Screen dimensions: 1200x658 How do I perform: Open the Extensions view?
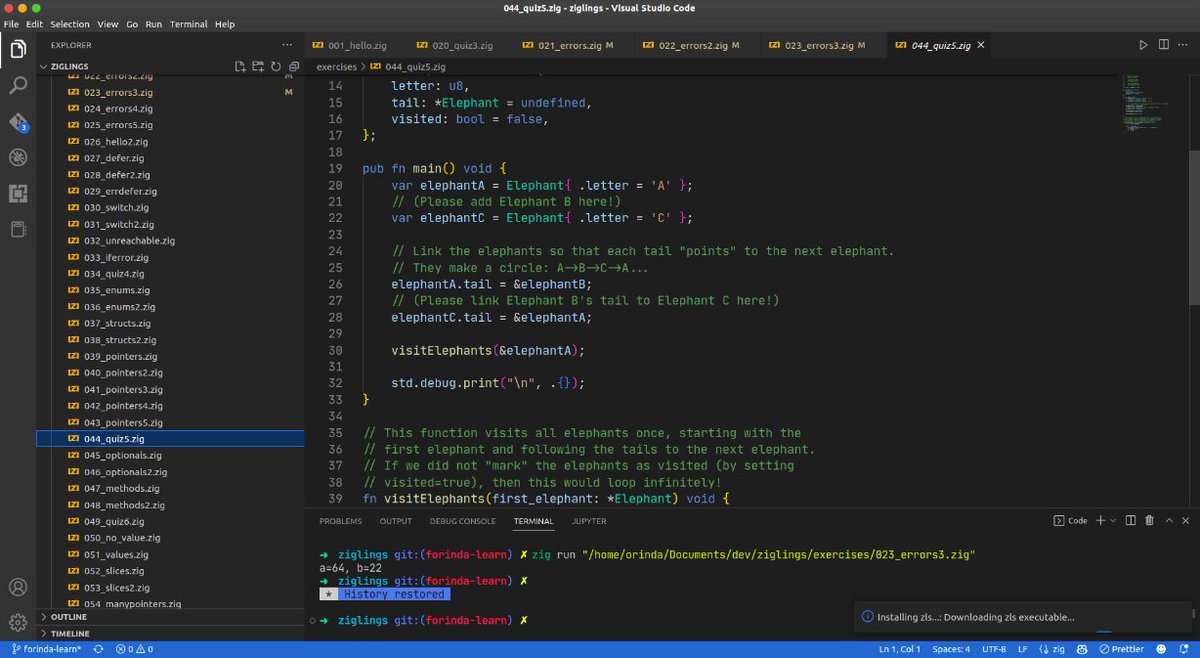pos(17,193)
